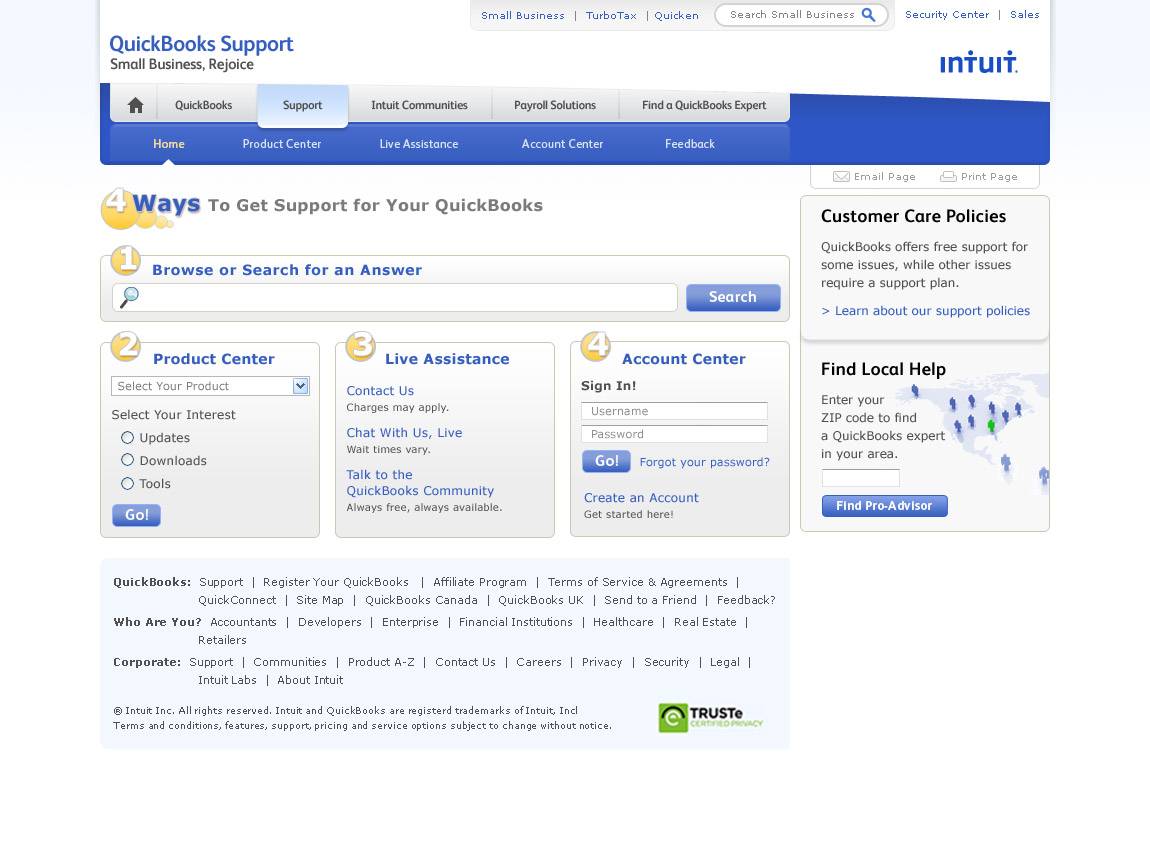The height and width of the screenshot is (848, 1150).
Task: Open the Affiliate Program footer link
Action: [480, 582]
